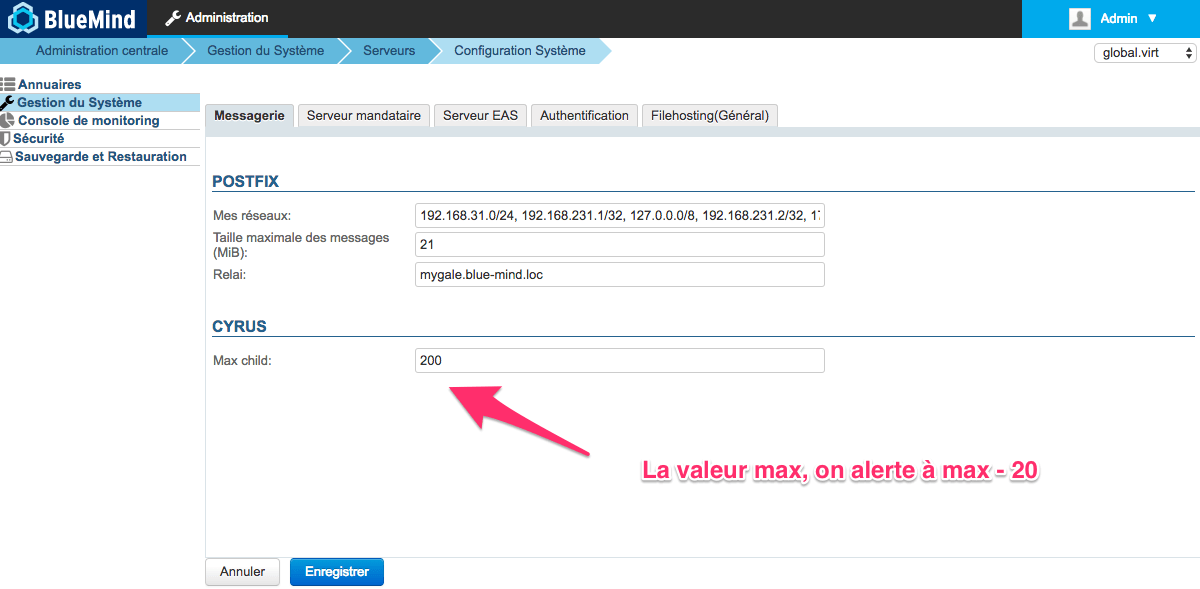Image resolution: width=1200 pixels, height=589 pixels.
Task: Click the Sécurité shield icon
Action: click(6, 139)
